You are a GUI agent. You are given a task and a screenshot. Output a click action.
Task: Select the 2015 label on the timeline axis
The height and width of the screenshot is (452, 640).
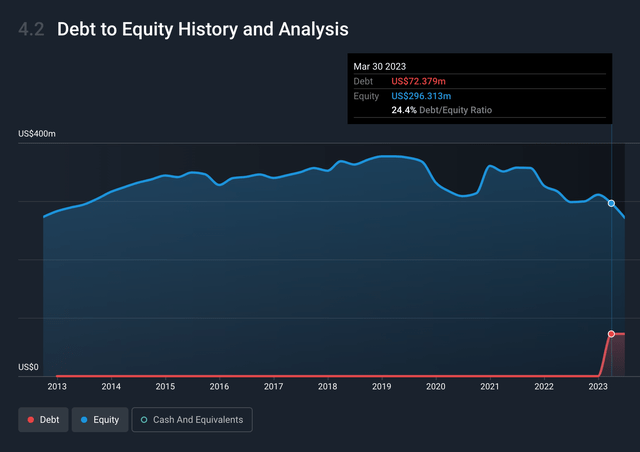coord(165,386)
